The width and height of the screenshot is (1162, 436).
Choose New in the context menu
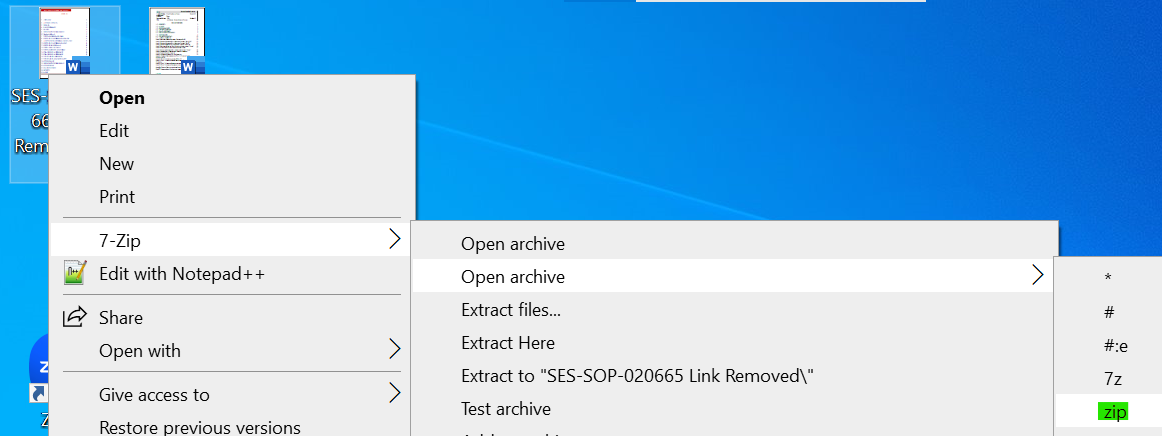pos(116,164)
